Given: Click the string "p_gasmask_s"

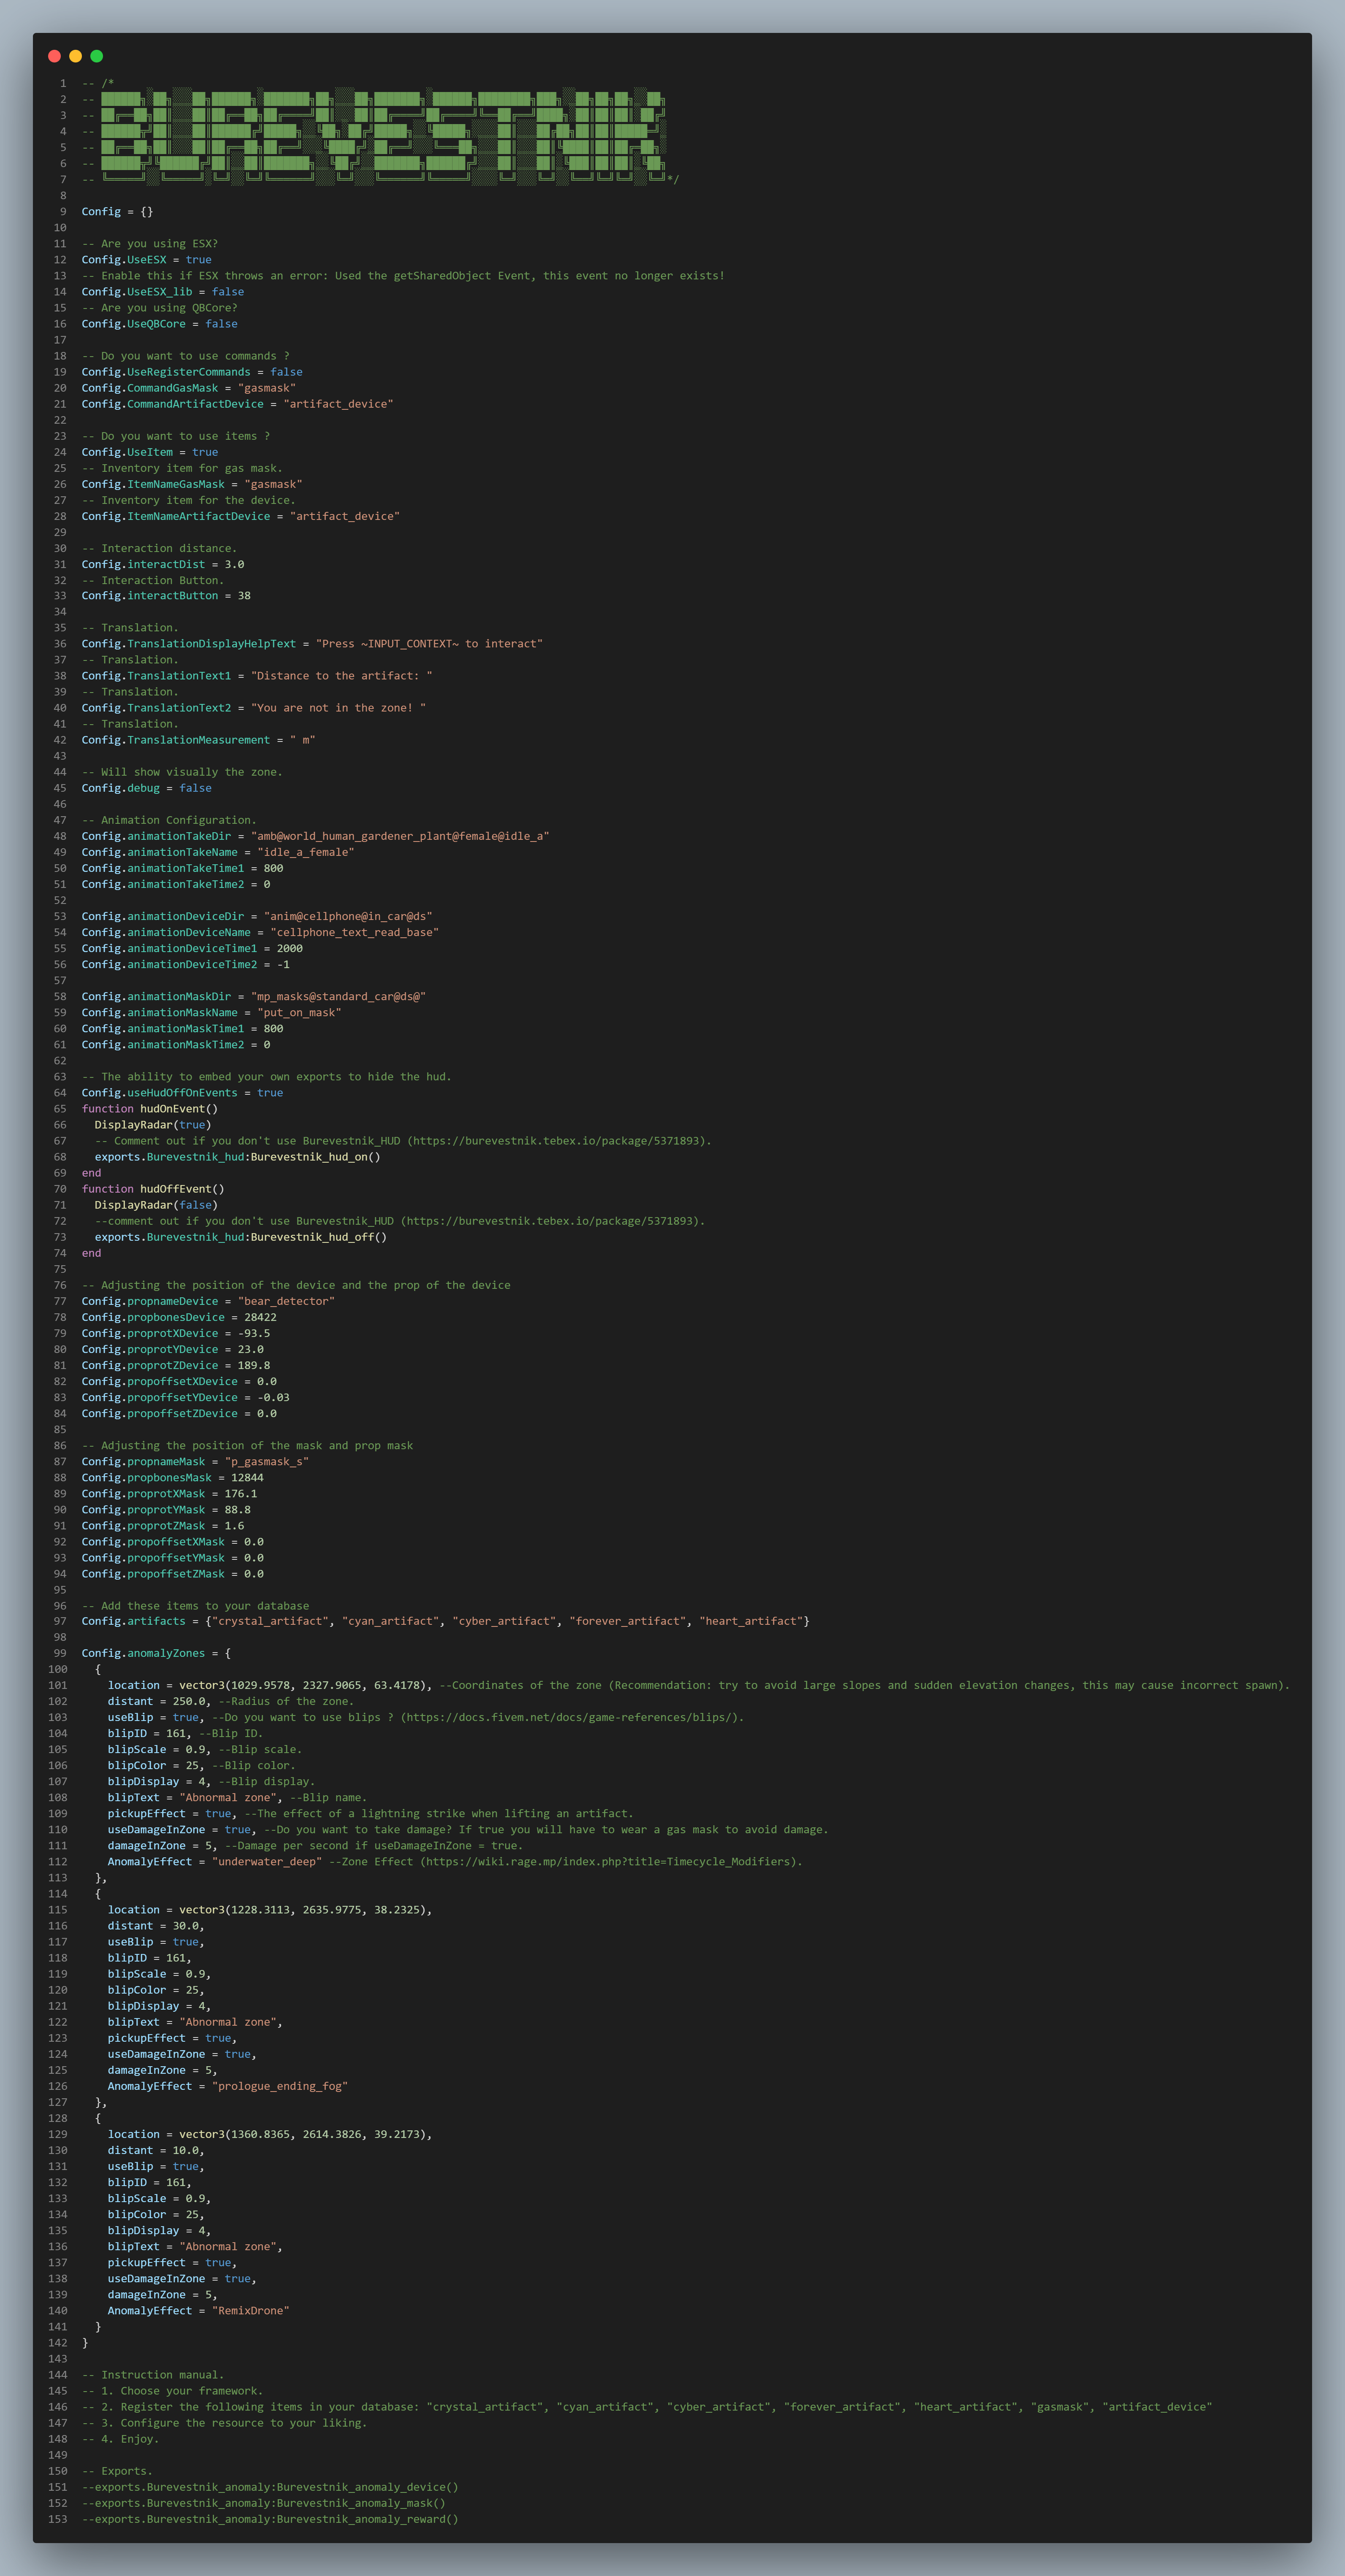Looking at the screenshot, I should click(267, 1462).
